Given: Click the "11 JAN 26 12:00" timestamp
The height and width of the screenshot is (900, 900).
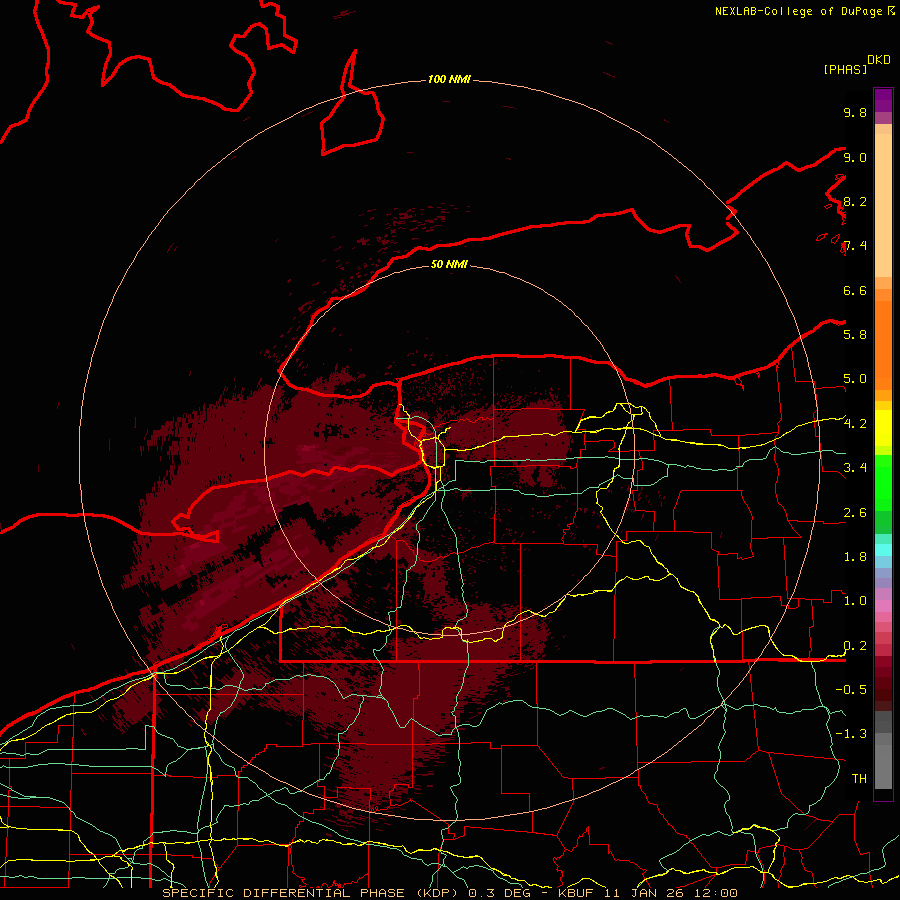Looking at the screenshot, I should (670, 893).
